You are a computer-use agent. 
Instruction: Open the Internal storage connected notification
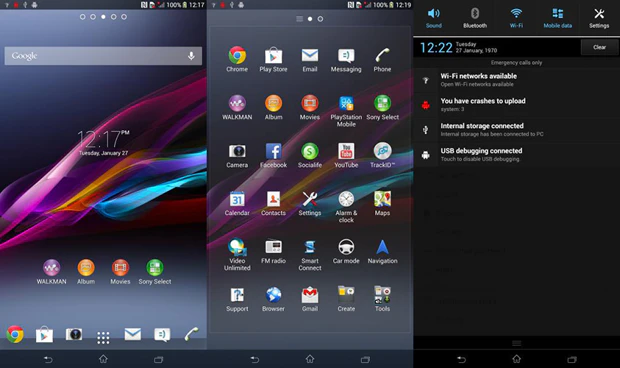[516, 130]
